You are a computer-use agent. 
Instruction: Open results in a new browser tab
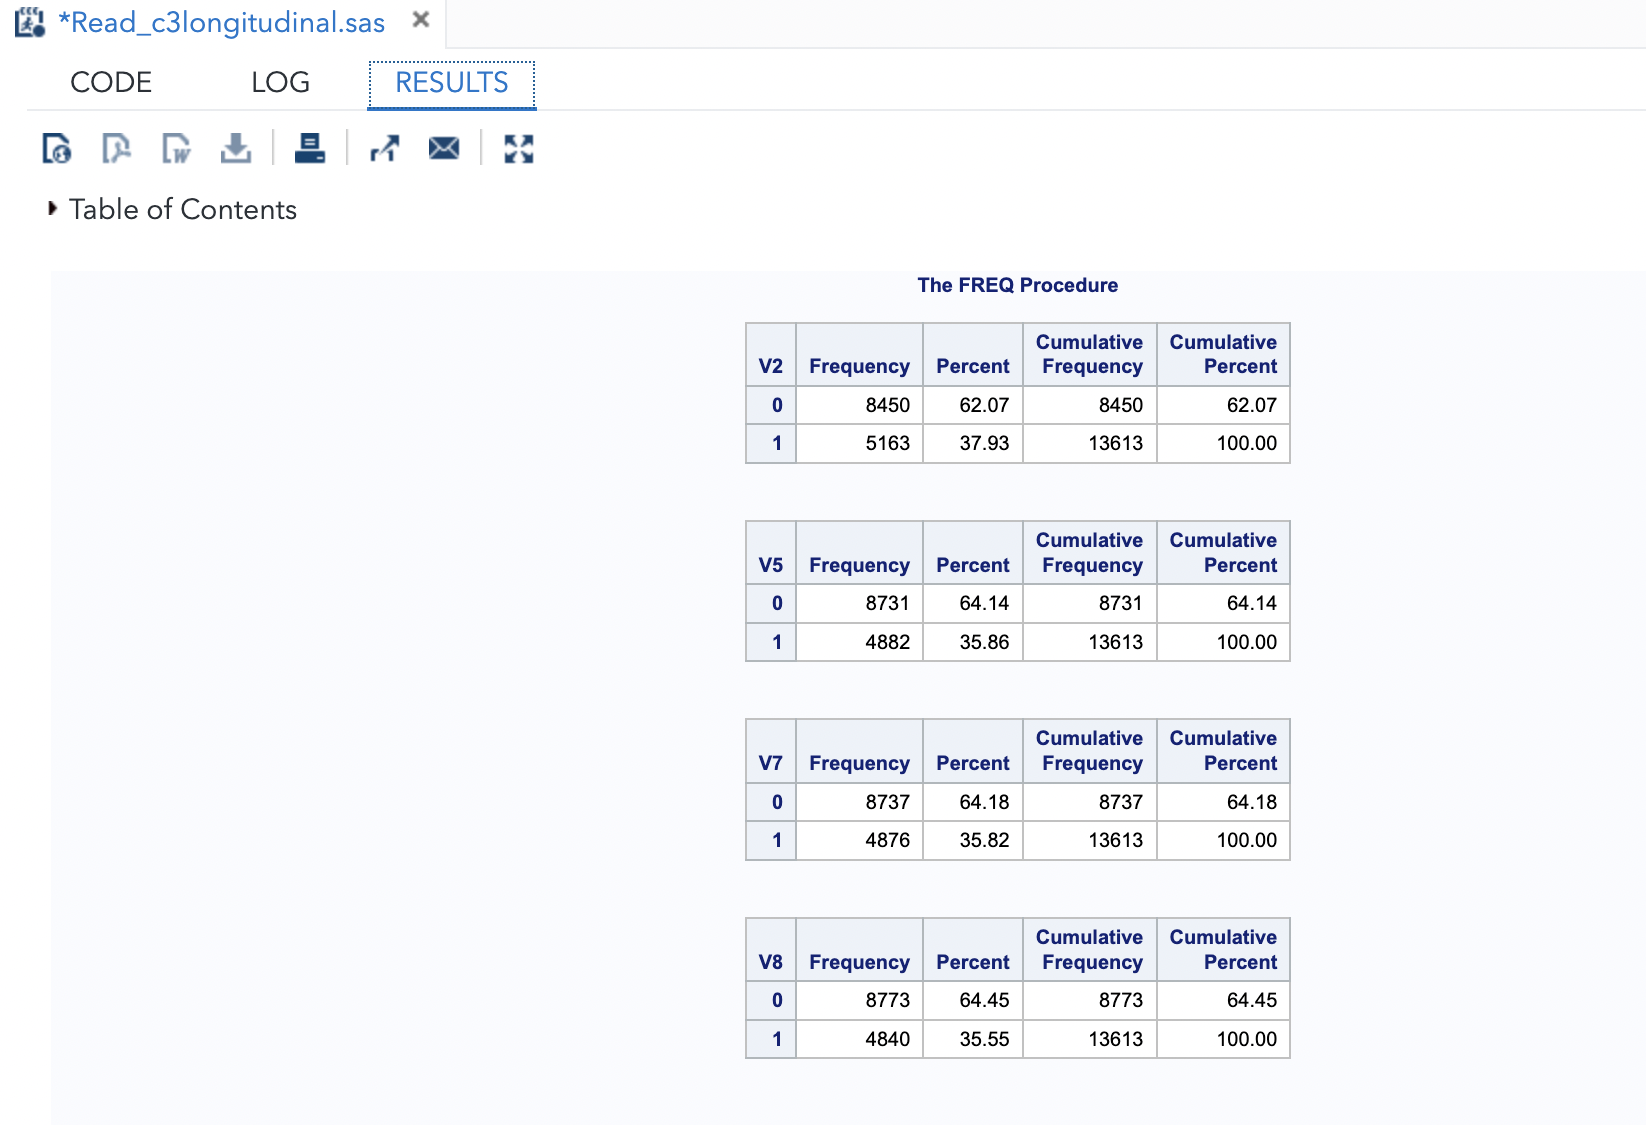click(x=385, y=149)
